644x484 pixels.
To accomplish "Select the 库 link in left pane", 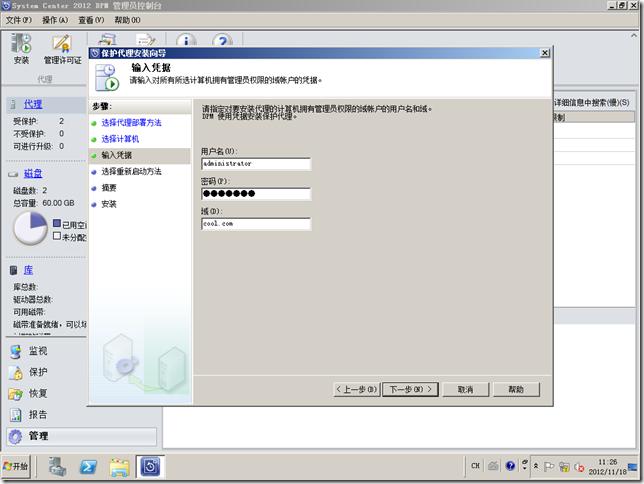I will (28, 270).
